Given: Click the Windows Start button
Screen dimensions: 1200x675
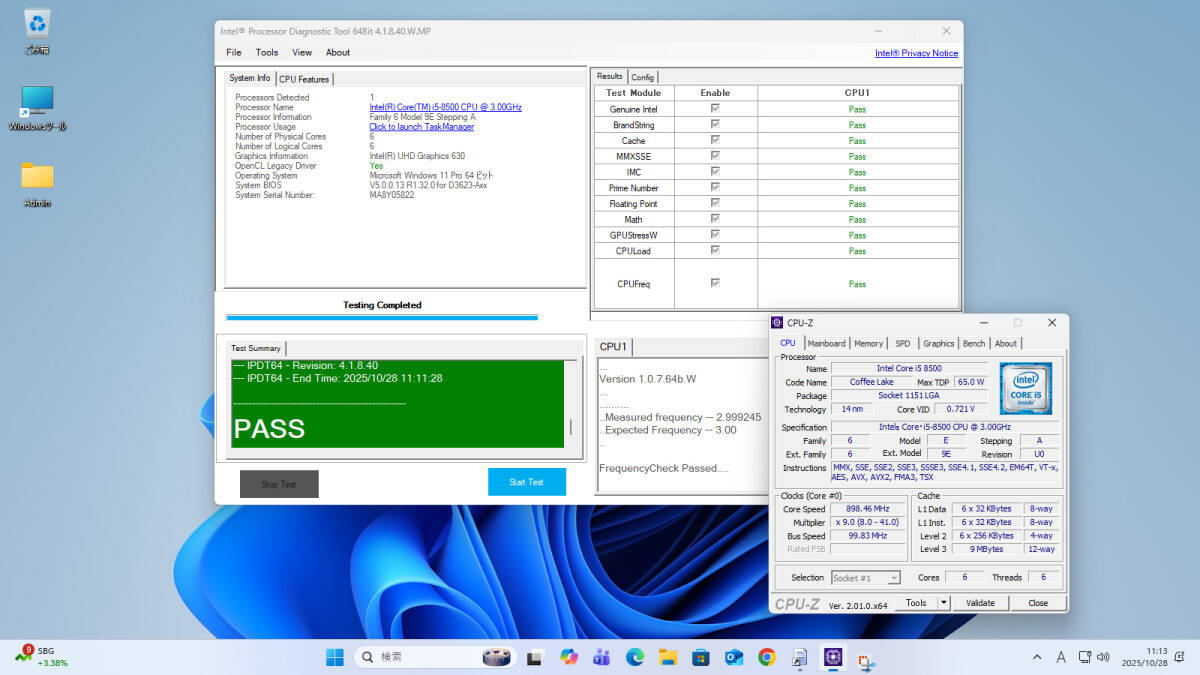Looking at the screenshot, I should (334, 657).
